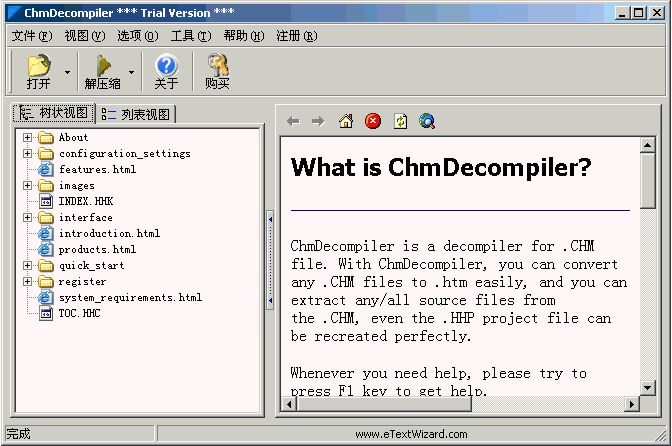Select introduction.html in the tree

tap(108, 233)
